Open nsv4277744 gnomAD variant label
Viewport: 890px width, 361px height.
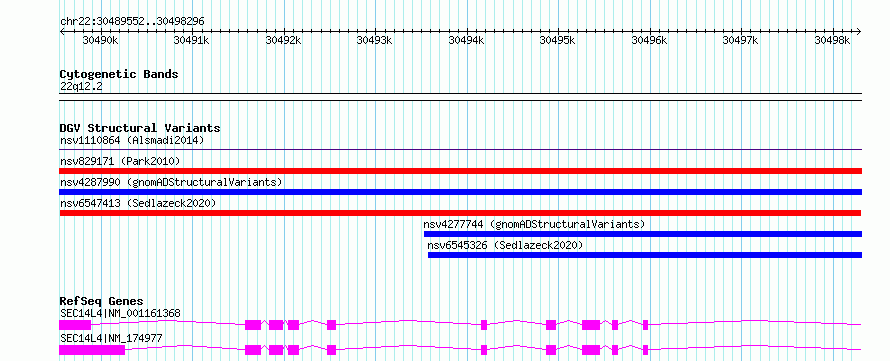(x=535, y=224)
